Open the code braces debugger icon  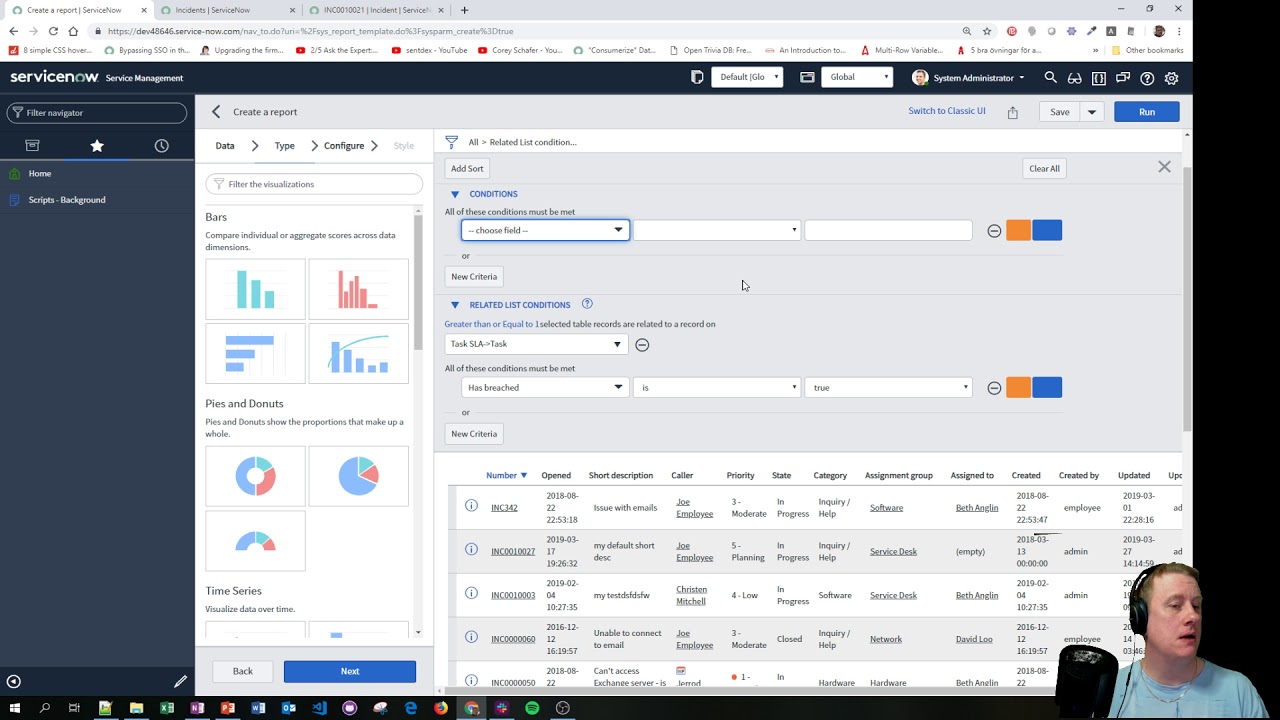point(1099,77)
